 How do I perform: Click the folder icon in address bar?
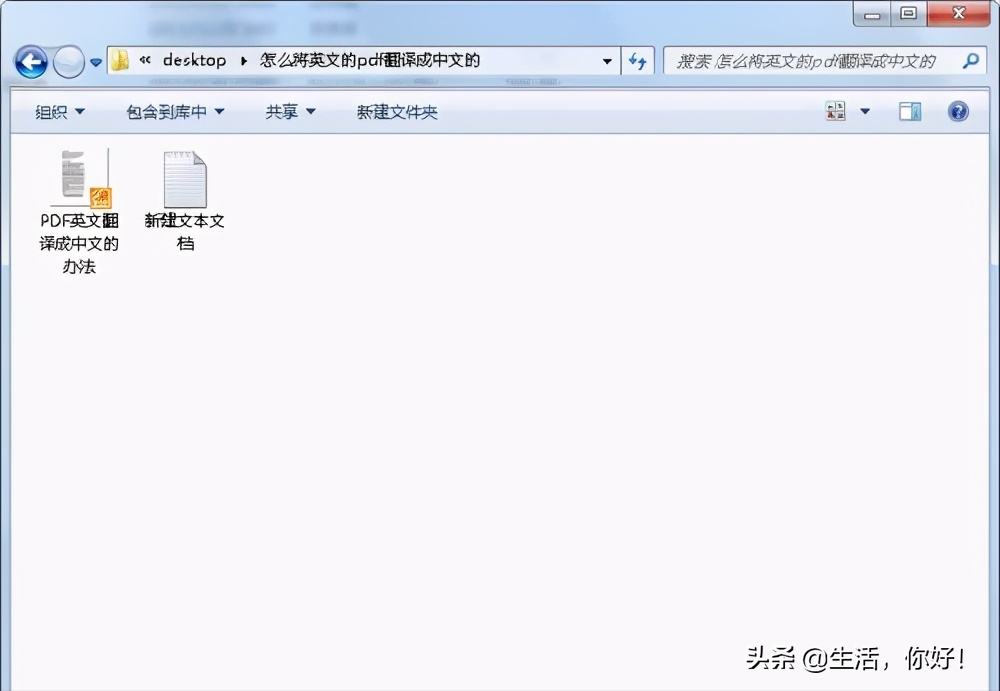point(121,61)
